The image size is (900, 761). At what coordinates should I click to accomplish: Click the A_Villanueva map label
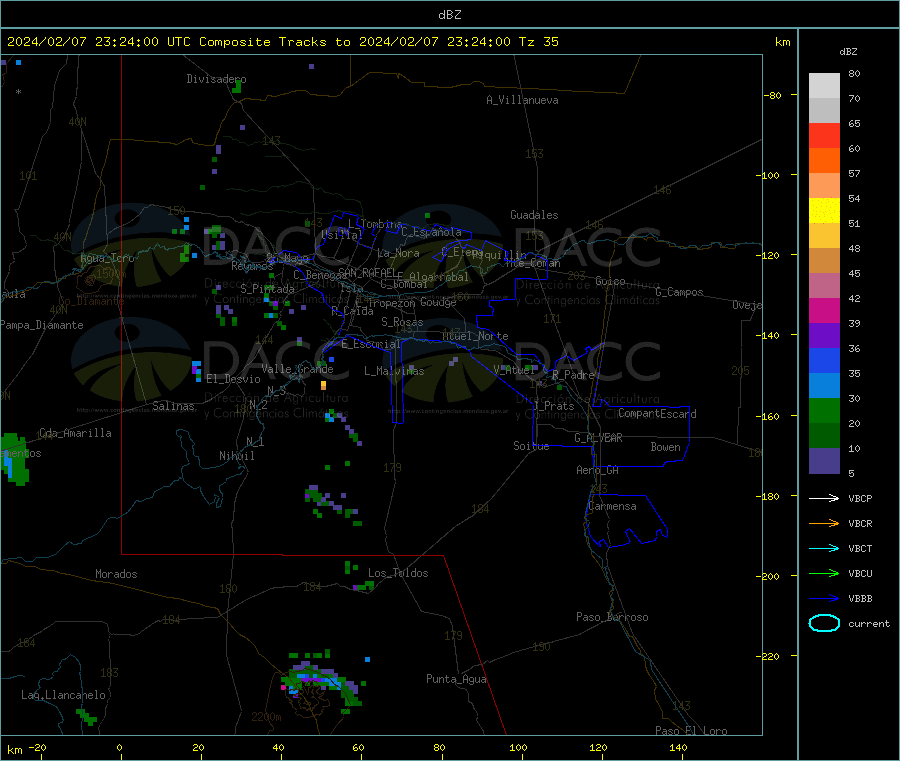[x=522, y=100]
